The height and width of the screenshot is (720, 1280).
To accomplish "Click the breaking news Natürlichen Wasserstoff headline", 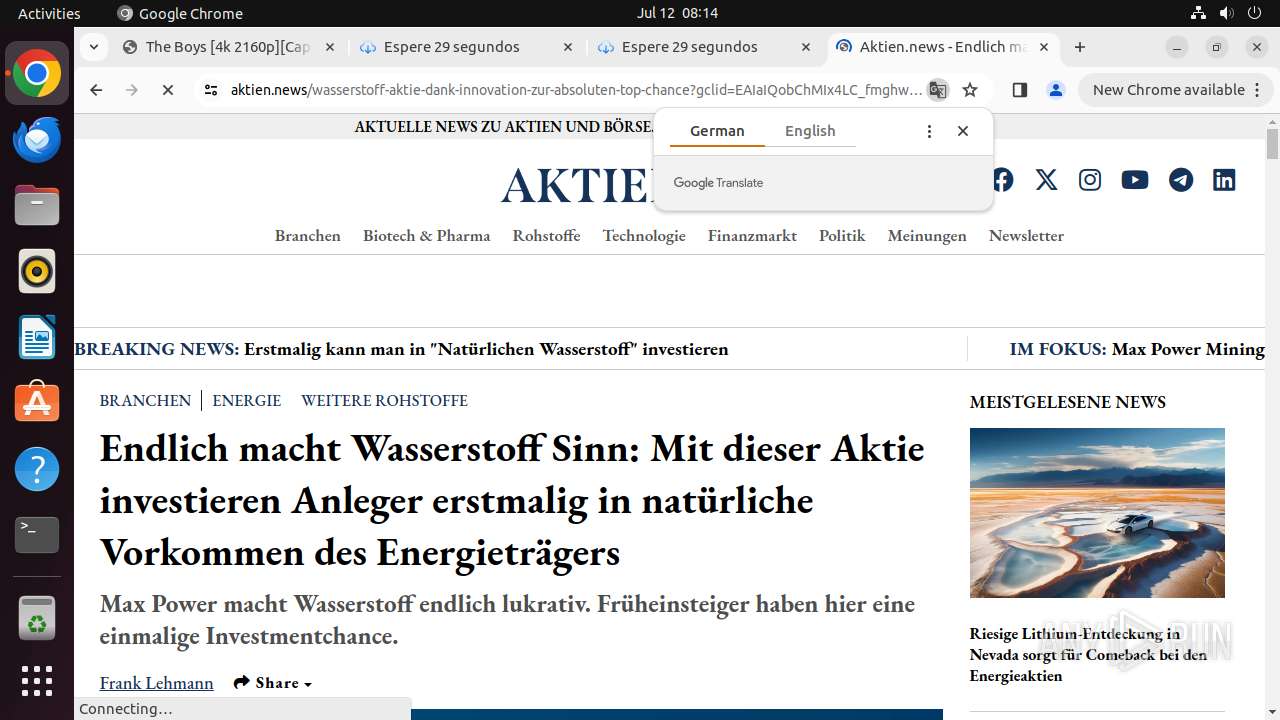I will pos(486,349).
